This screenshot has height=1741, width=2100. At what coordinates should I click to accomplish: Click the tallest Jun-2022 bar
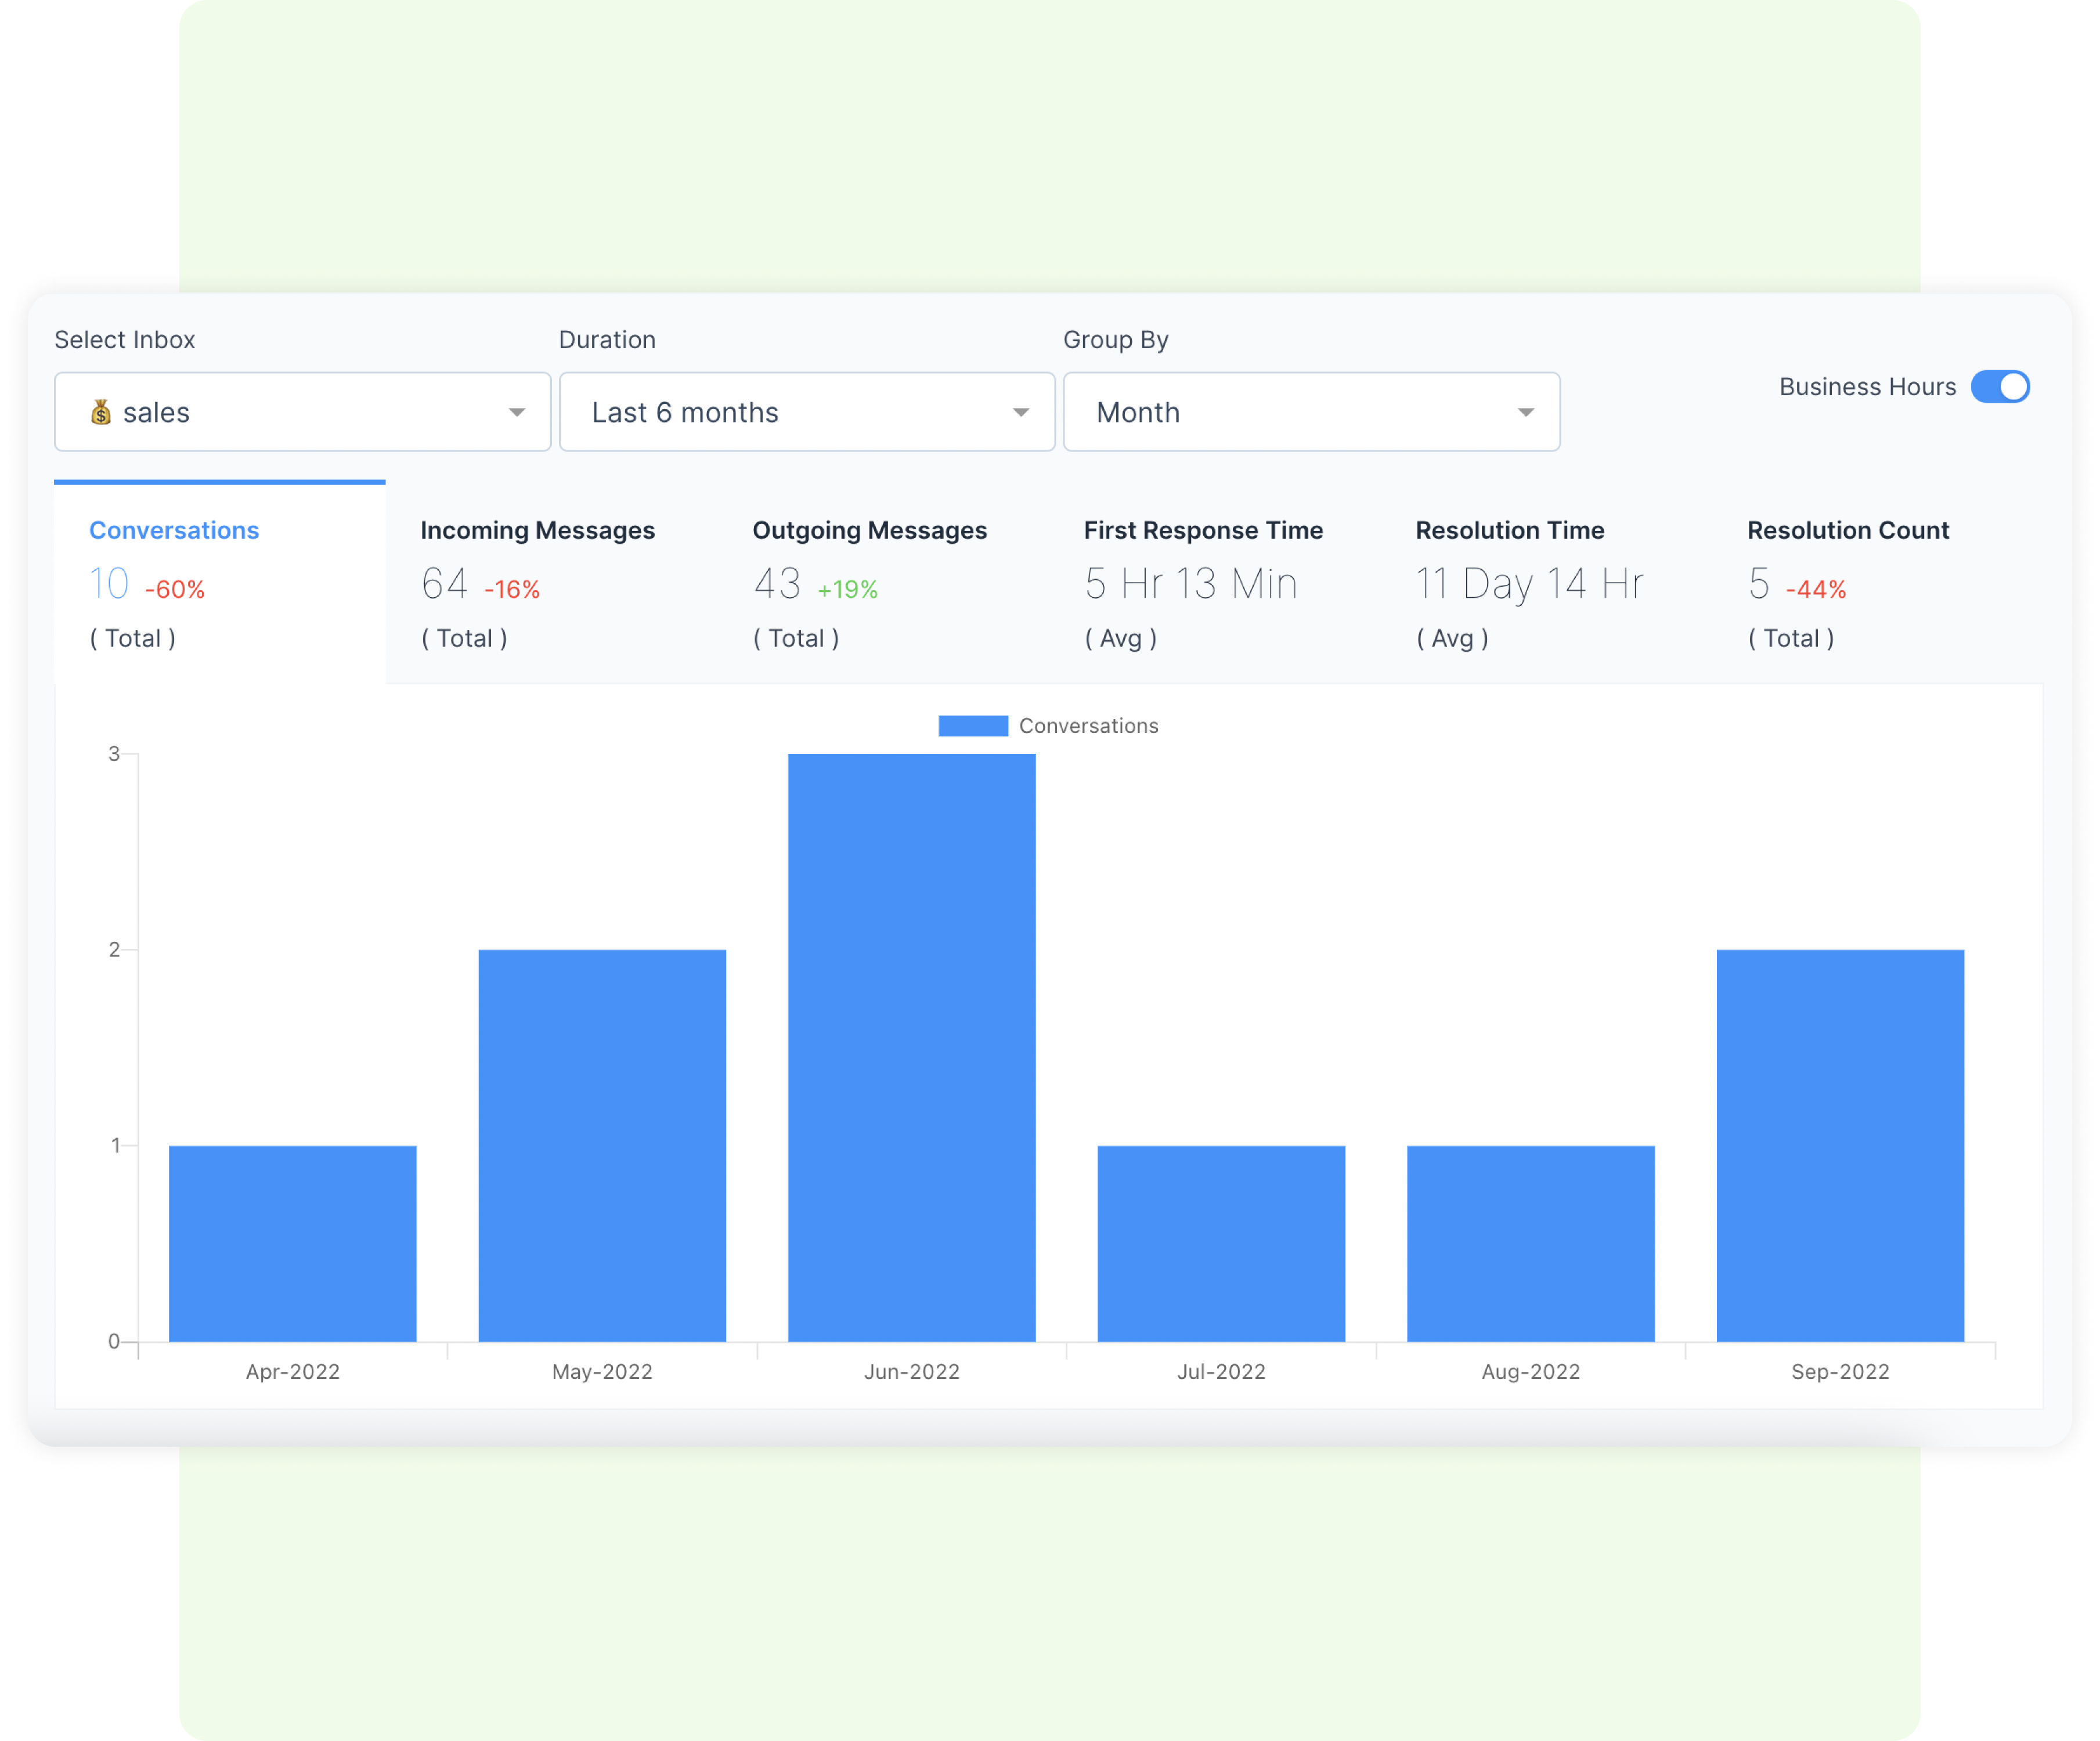(911, 1047)
